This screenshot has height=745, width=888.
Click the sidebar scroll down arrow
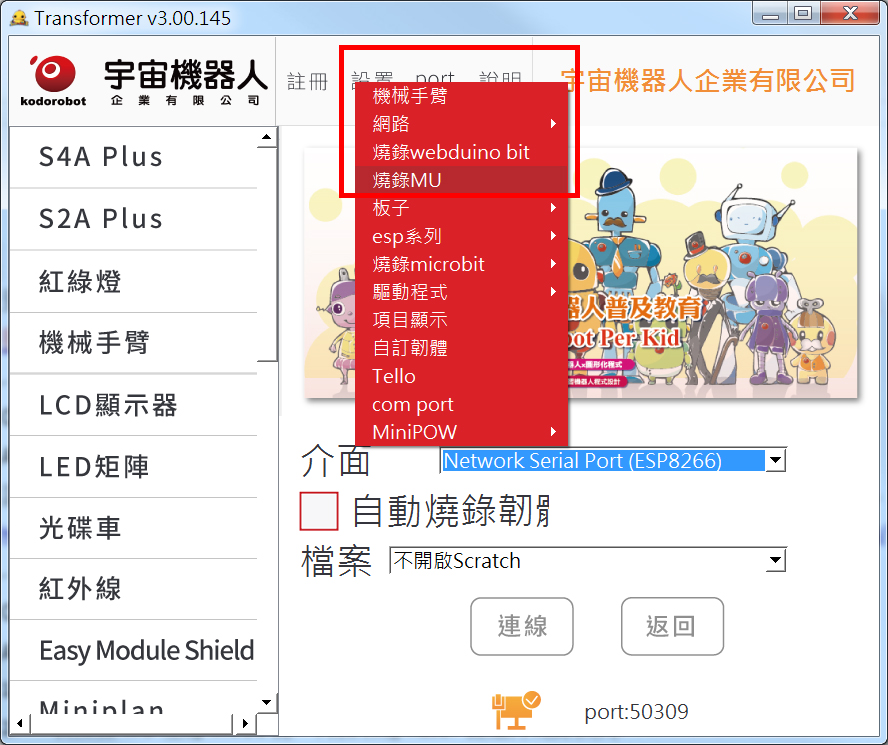pyautogui.click(x=267, y=703)
